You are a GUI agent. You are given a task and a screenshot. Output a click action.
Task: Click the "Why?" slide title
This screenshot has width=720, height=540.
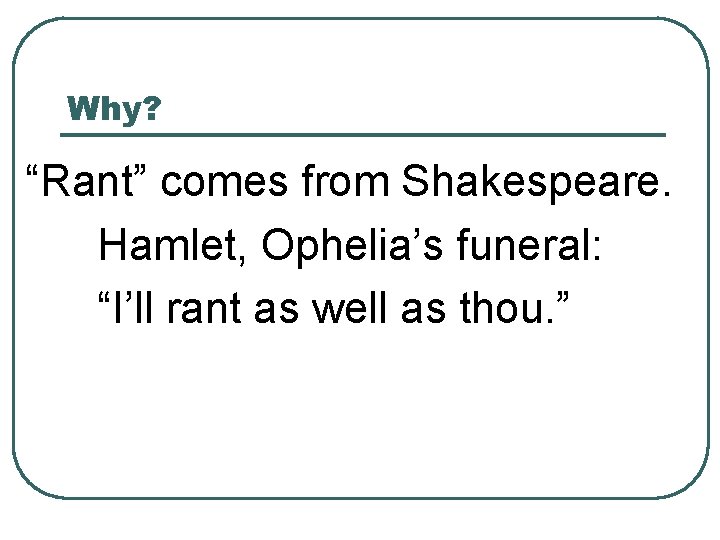(x=113, y=108)
